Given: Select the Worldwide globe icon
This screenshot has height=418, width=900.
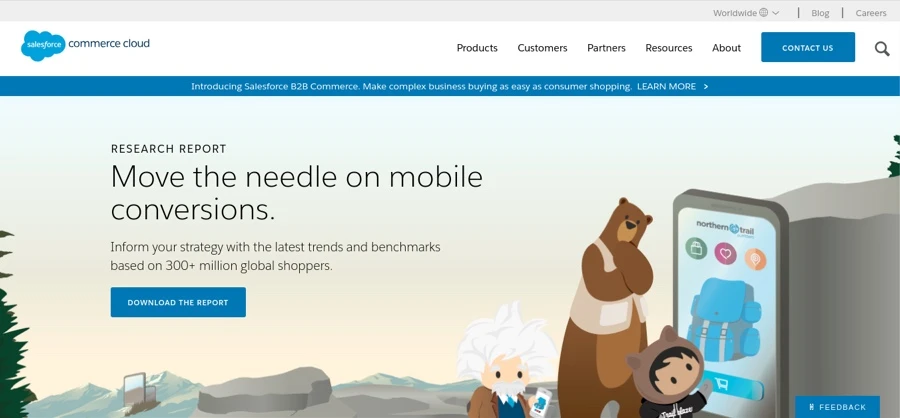Looking at the screenshot, I should click(x=763, y=13).
